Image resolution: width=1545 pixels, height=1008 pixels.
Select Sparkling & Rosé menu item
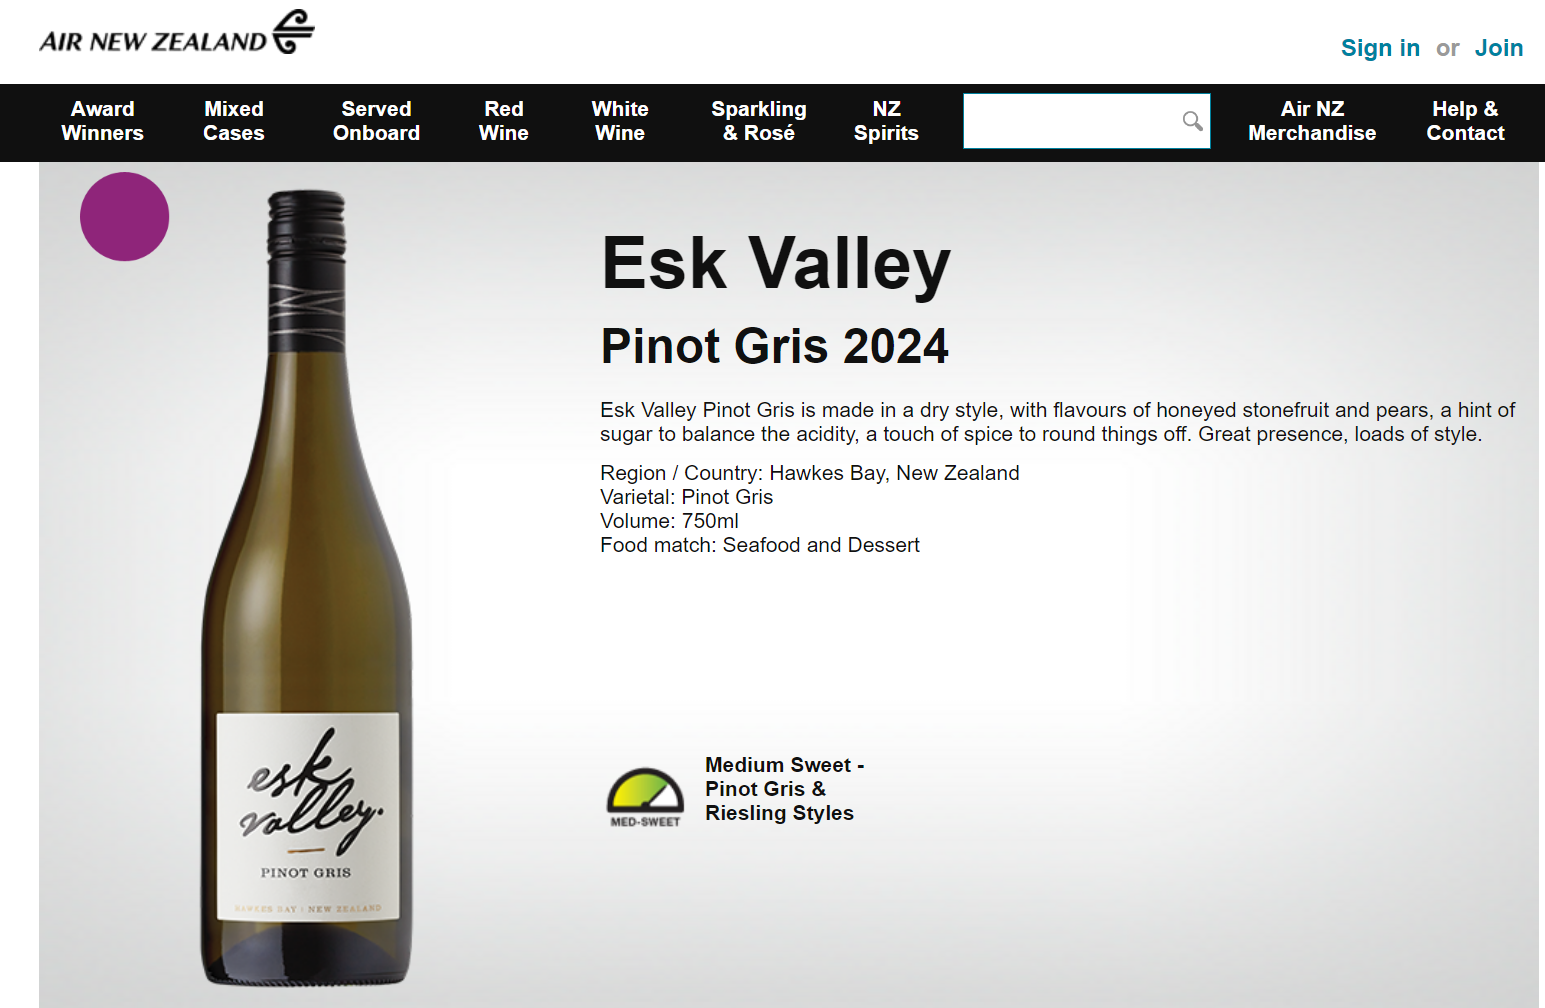click(759, 121)
